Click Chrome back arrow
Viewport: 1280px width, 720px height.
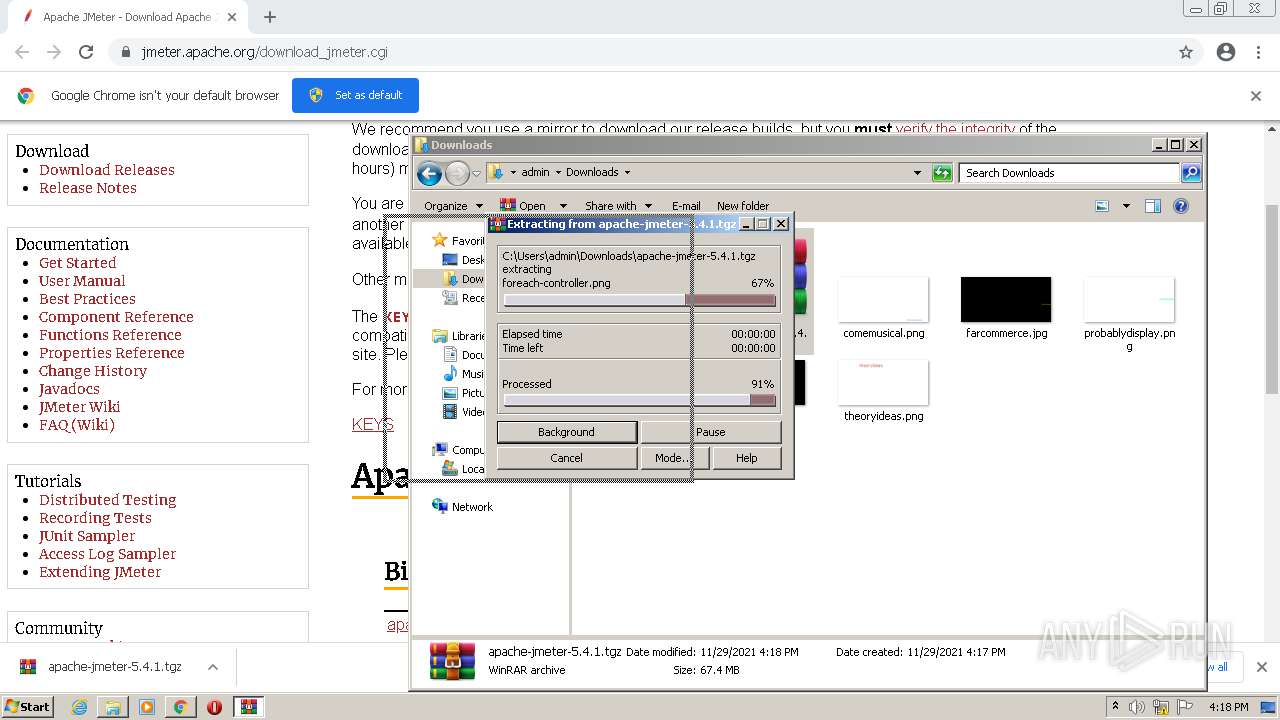22,52
